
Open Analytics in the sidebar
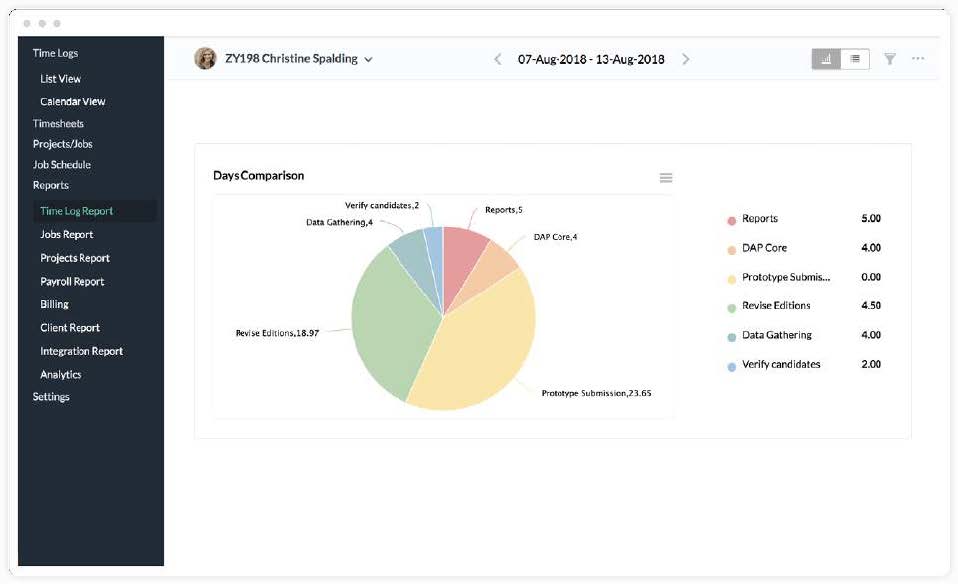tap(60, 374)
